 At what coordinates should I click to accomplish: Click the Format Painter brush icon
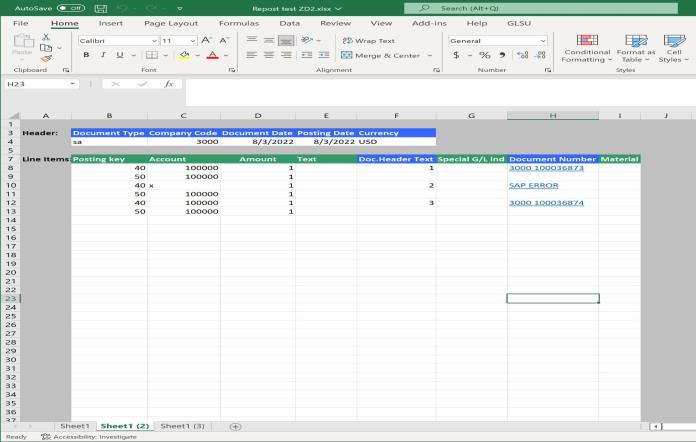coord(46,59)
